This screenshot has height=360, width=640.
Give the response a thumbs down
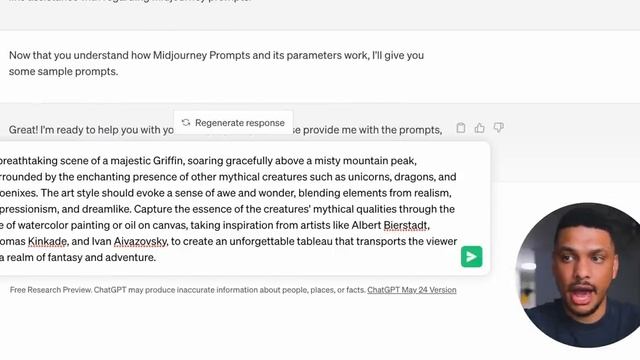tap(498, 128)
